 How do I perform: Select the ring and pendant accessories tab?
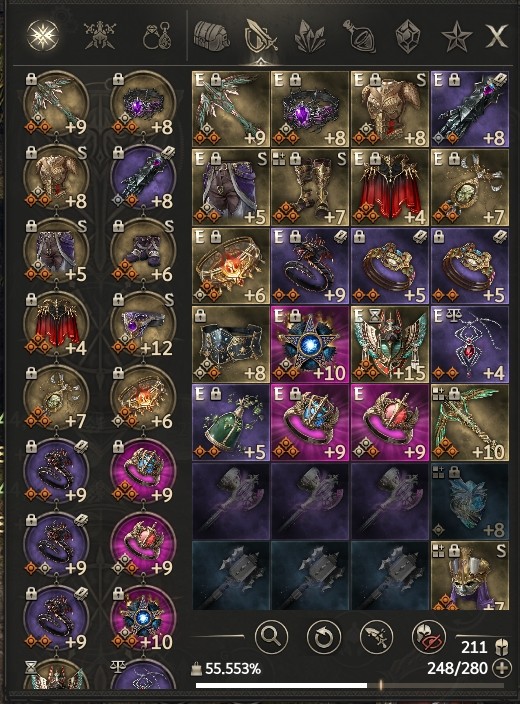tap(157, 35)
